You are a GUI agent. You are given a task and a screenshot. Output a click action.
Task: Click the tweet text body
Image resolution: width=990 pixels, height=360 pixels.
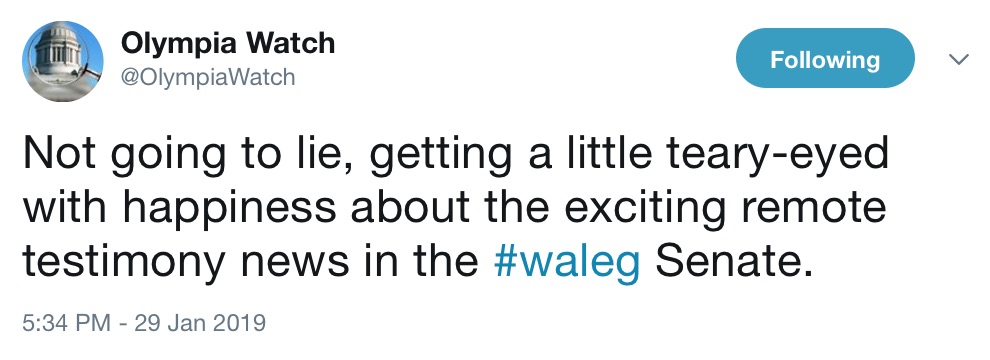pos(455,208)
